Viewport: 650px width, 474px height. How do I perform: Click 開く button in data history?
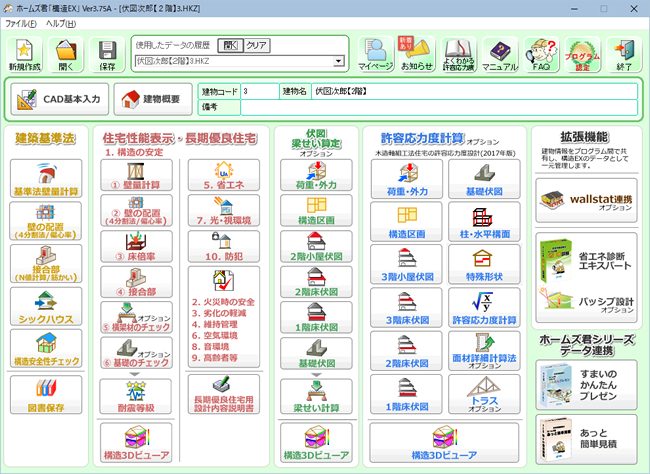(230, 45)
